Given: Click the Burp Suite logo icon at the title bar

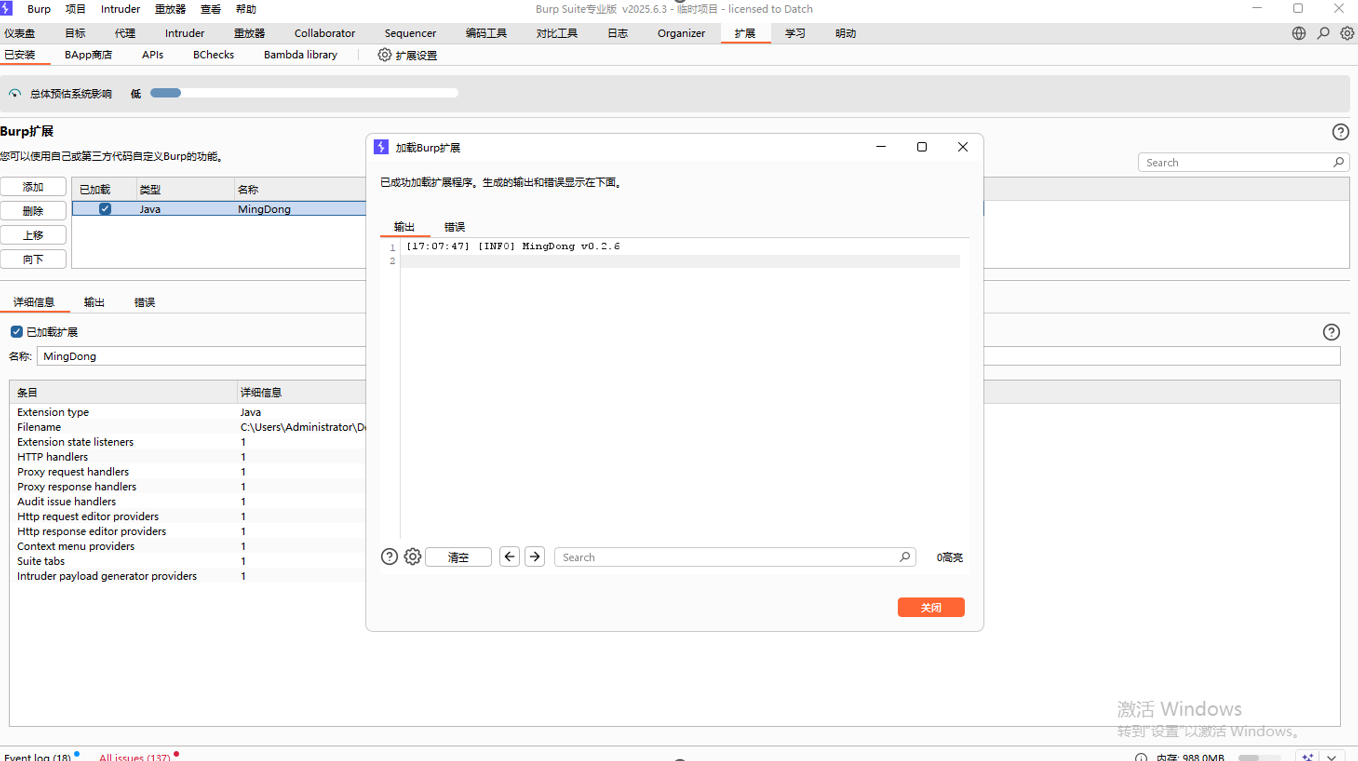Looking at the screenshot, I should click(6, 8).
